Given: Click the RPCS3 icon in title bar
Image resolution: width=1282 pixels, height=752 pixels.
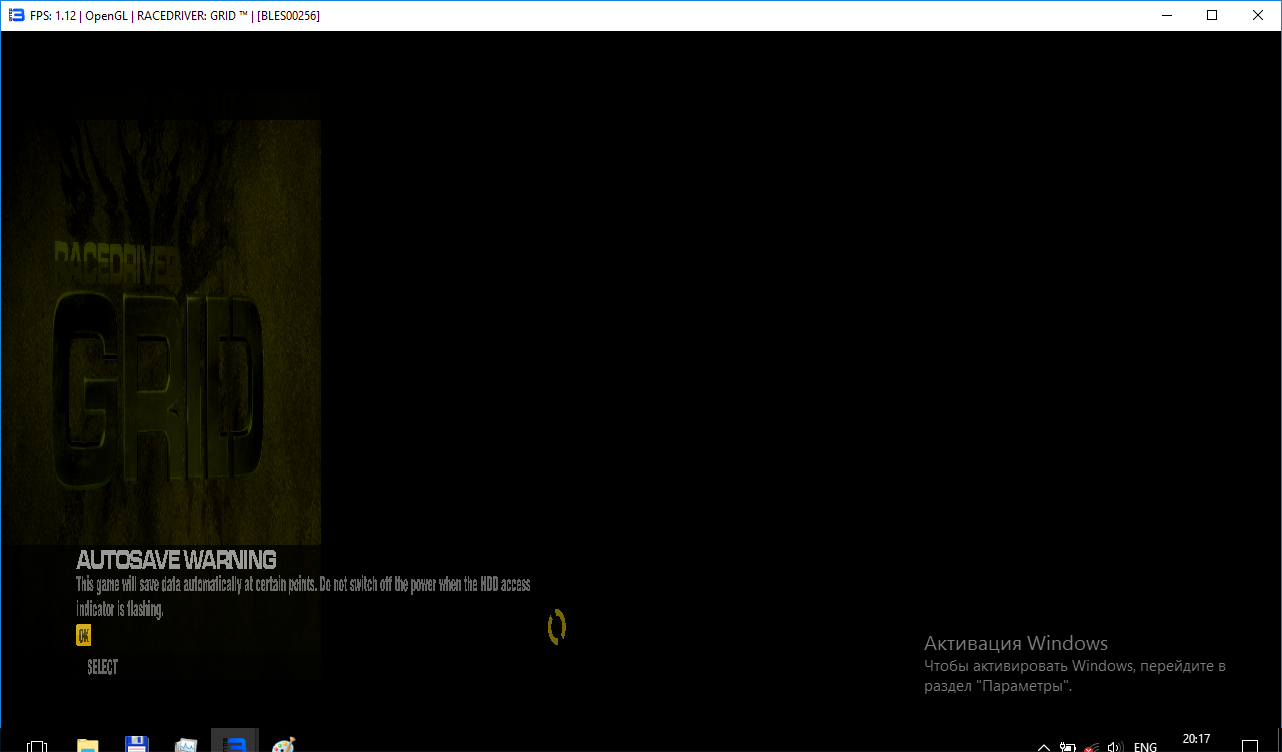Looking at the screenshot, I should click(x=15, y=15).
